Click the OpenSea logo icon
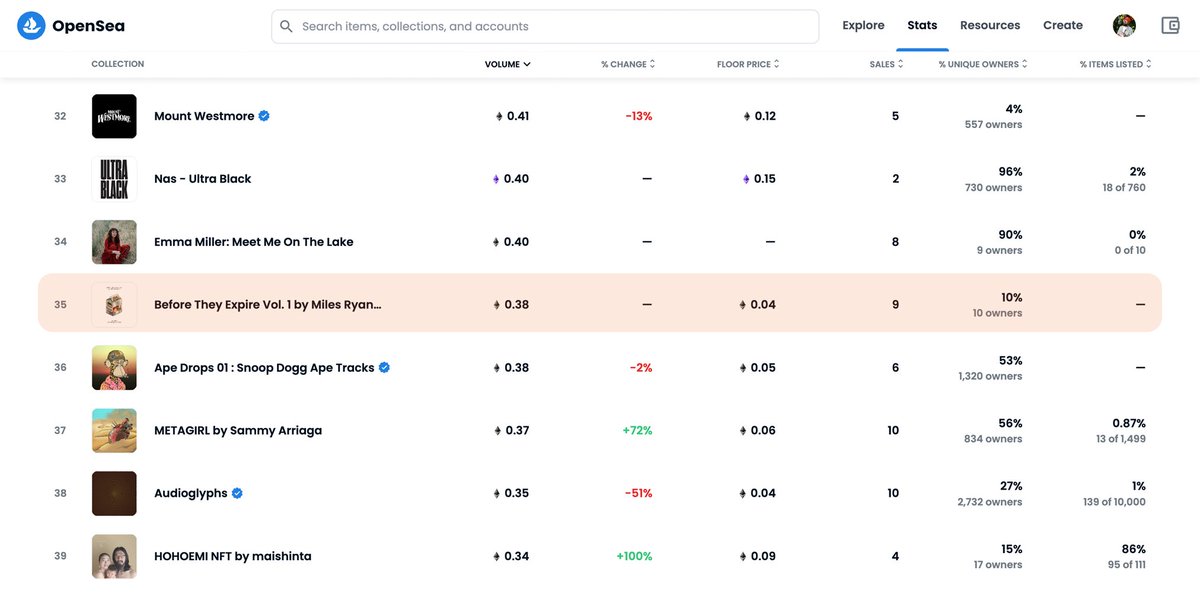1200x600 pixels. [31, 26]
